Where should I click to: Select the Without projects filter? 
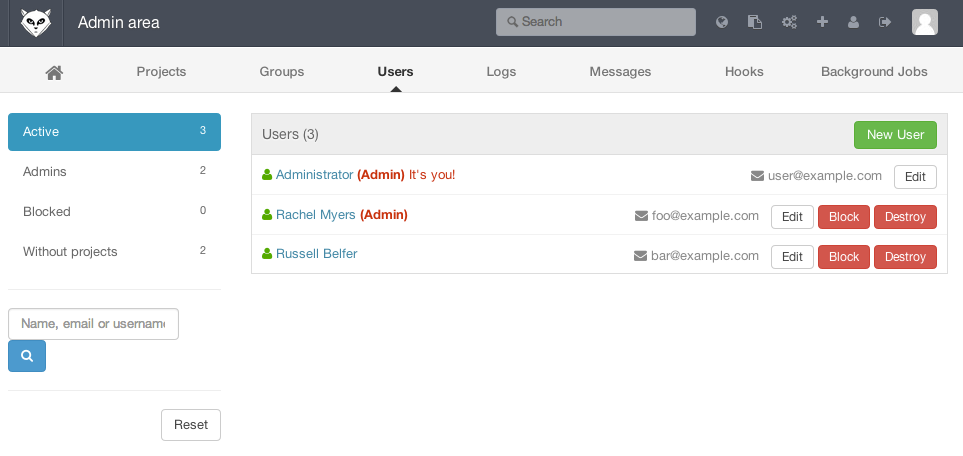coord(114,252)
